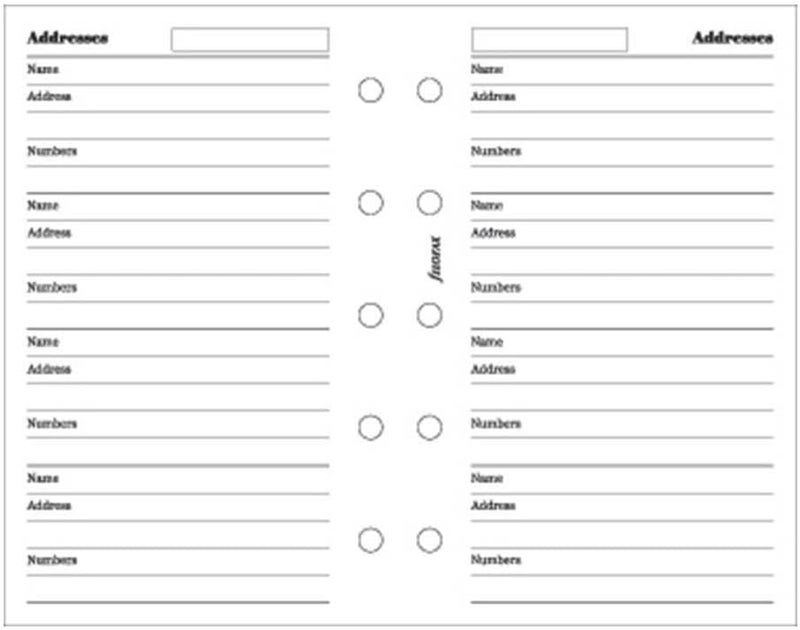Image resolution: width=800 pixels, height=630 pixels.
Task: Click the middle right binder hole circle
Action: [x=430, y=315]
